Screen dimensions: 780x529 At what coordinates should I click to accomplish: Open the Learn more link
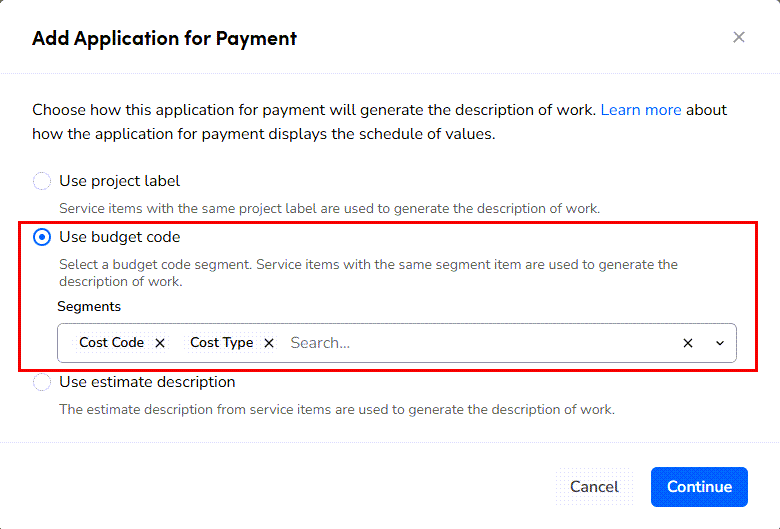641,110
